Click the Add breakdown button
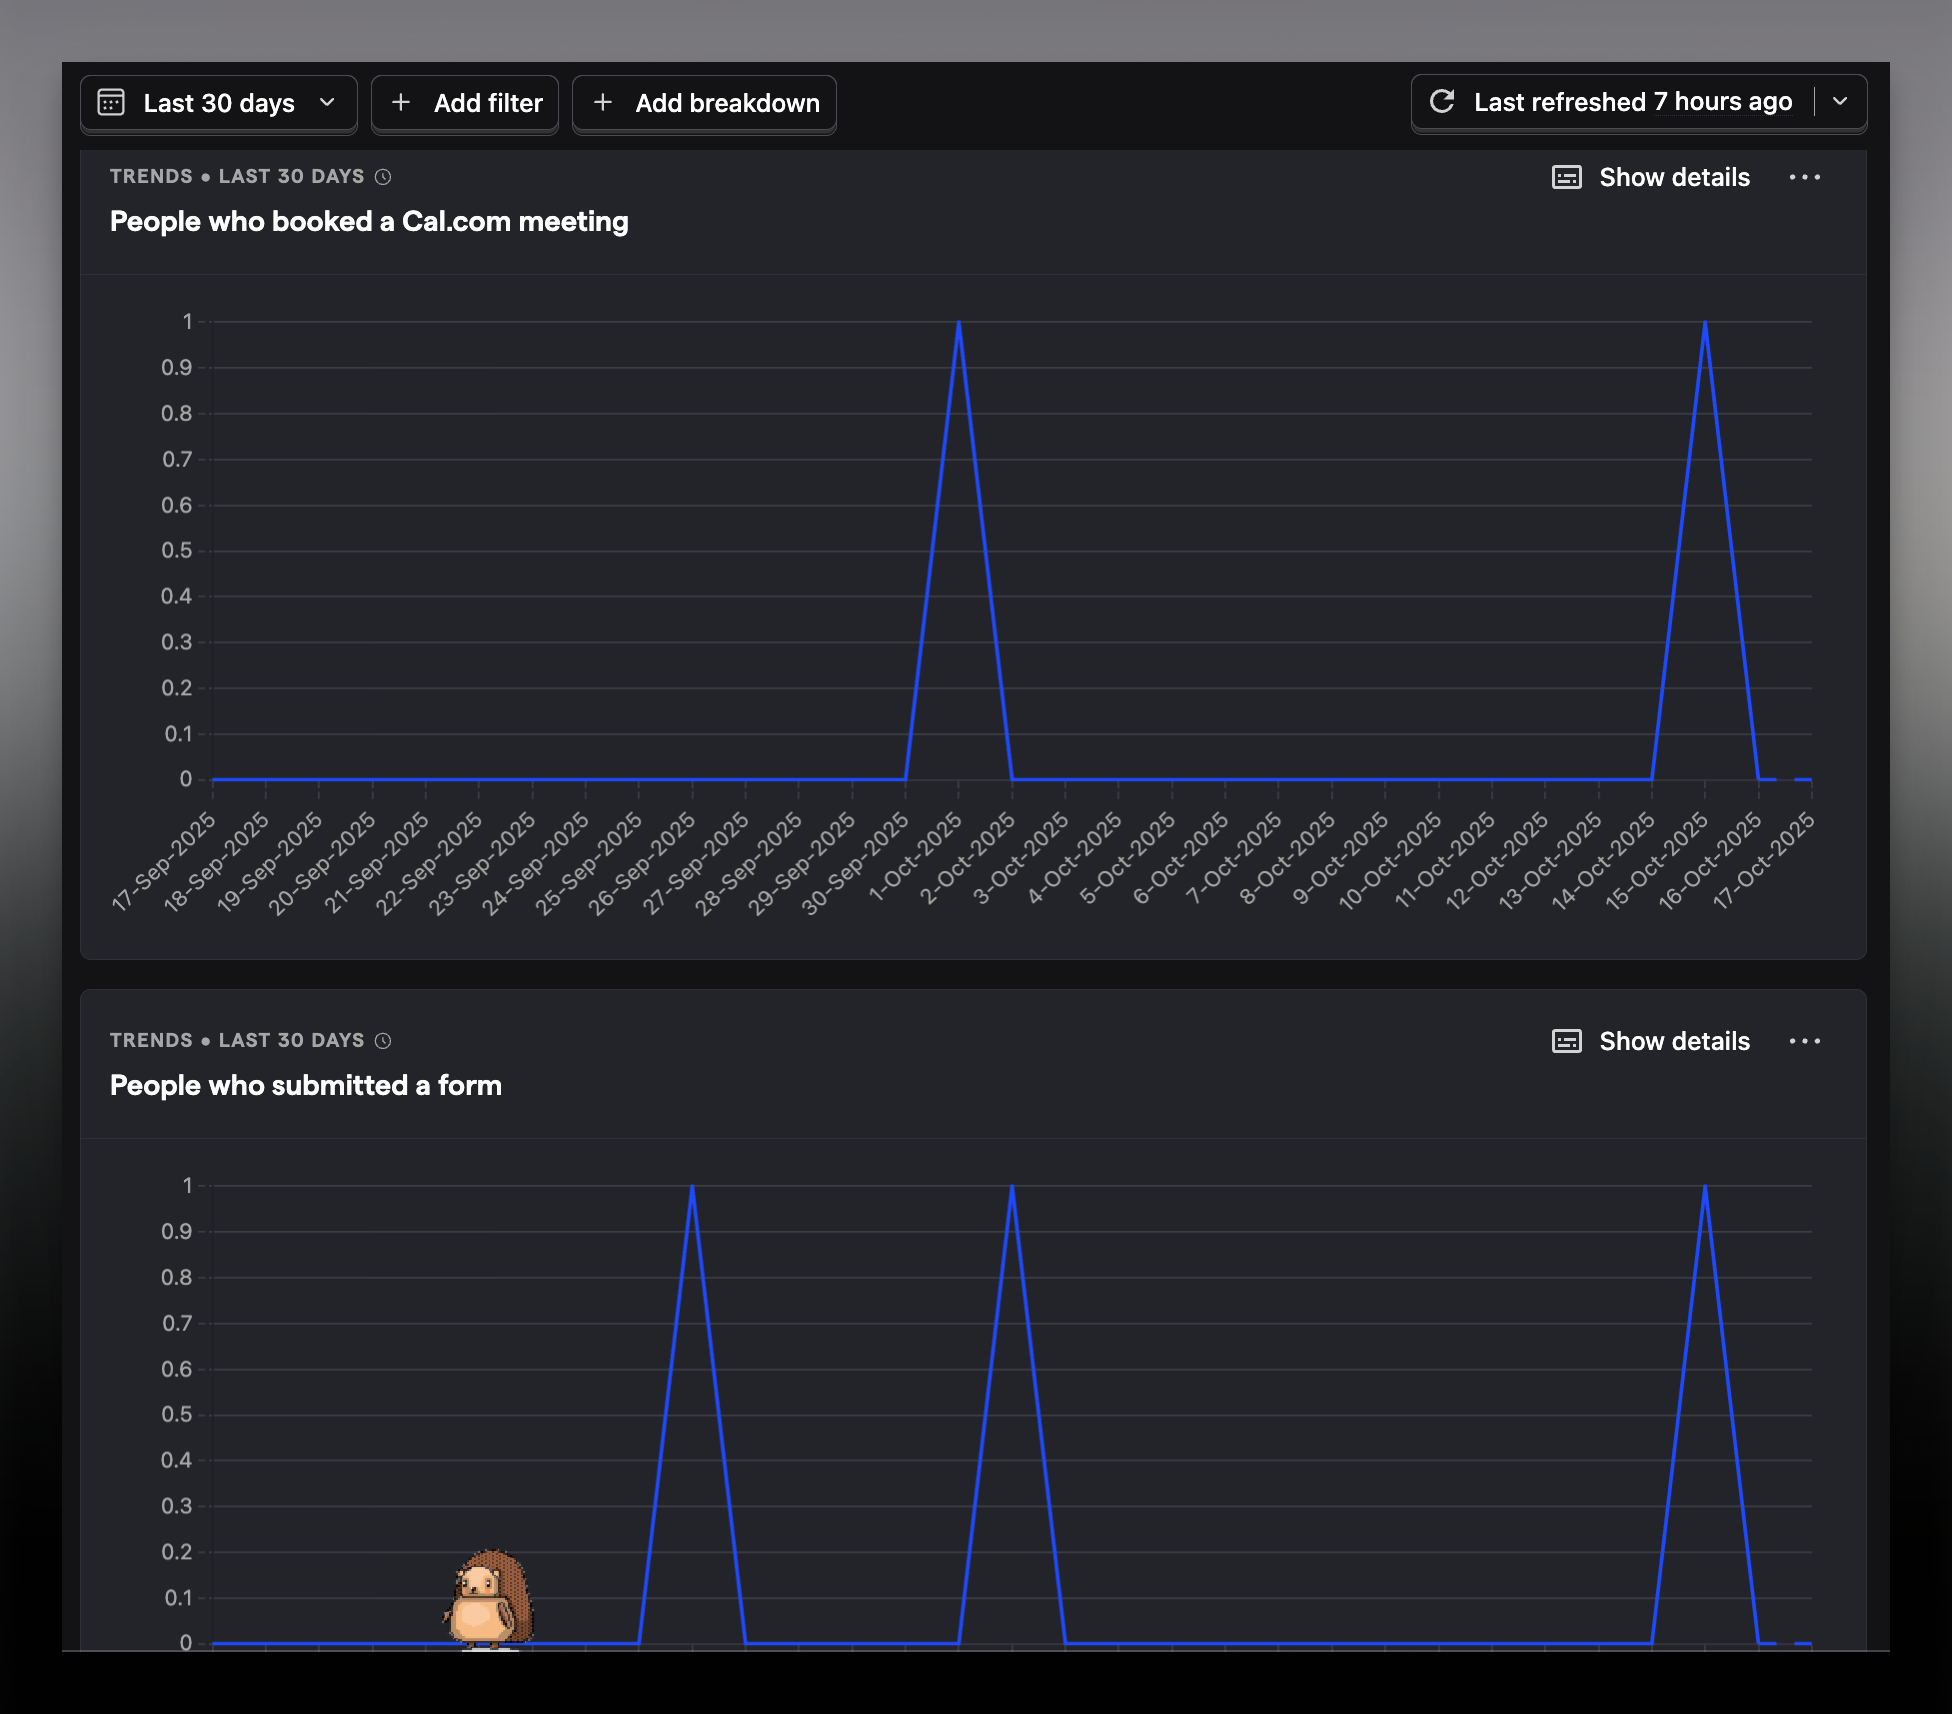Viewport: 1952px width, 1714px height. tap(705, 103)
